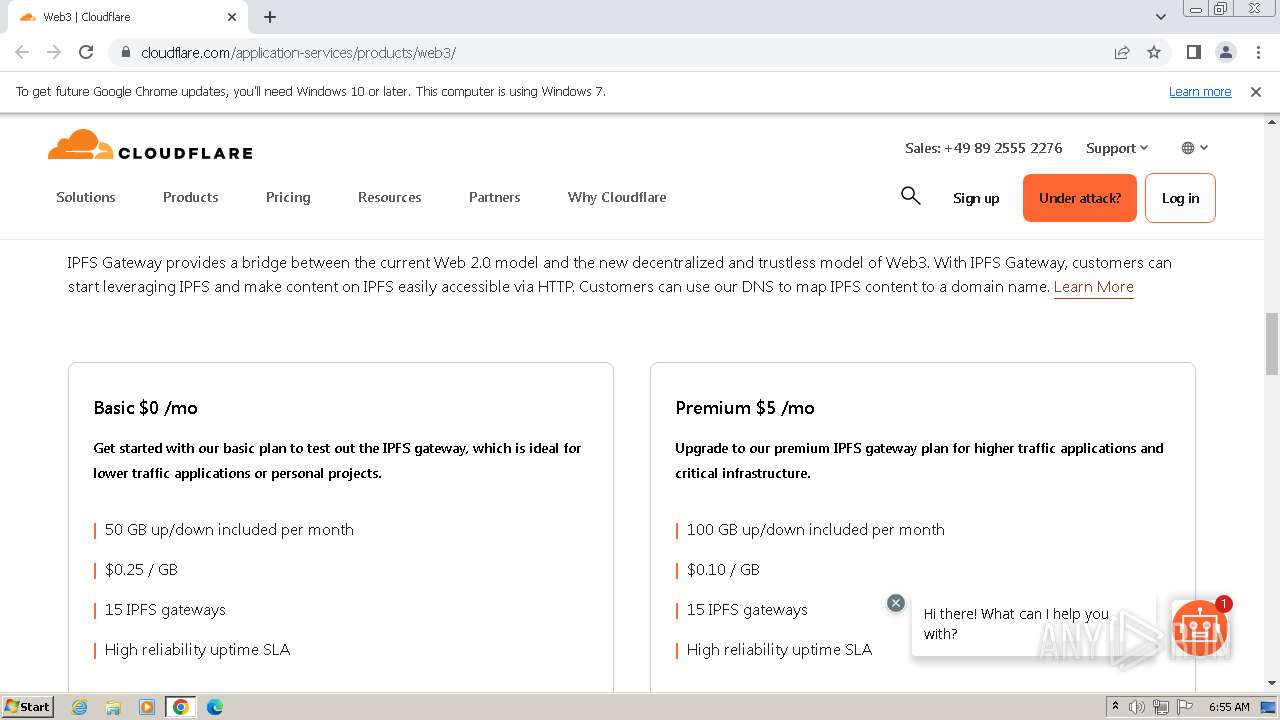
Task: Open the Products menu
Action: click(x=191, y=197)
